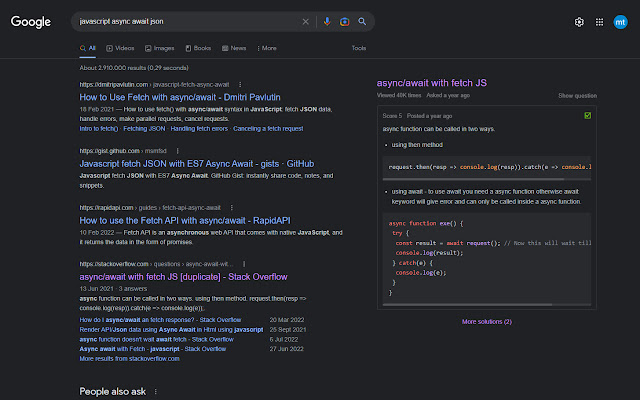This screenshot has height=400, width=640.
Task: Open options menu for stackoverflow.com result
Action: point(244,264)
